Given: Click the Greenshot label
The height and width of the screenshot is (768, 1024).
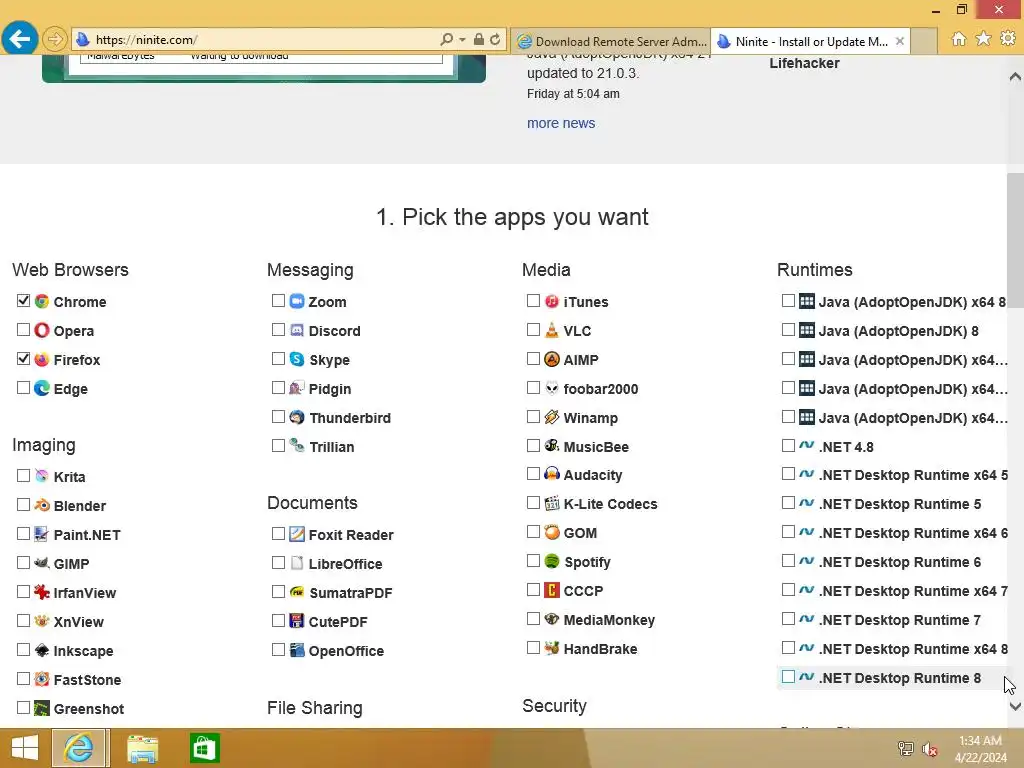Looking at the screenshot, I should pos(89,709).
